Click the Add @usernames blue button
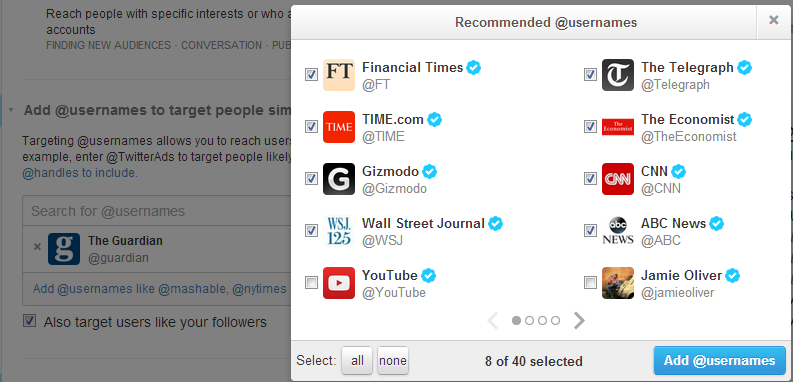The width and height of the screenshot is (793, 382). click(x=720, y=360)
